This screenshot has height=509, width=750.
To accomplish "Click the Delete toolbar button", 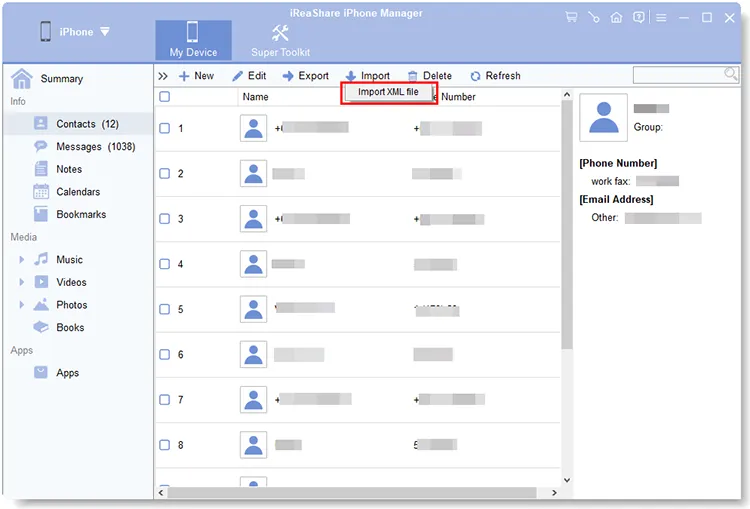I will [x=430, y=76].
